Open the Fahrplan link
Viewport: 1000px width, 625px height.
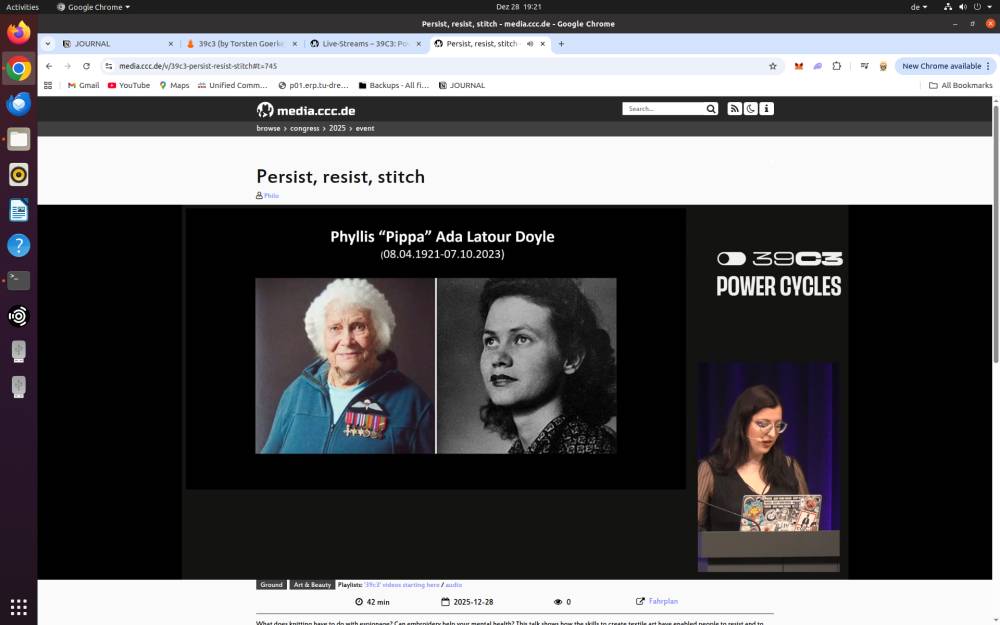[663, 602]
